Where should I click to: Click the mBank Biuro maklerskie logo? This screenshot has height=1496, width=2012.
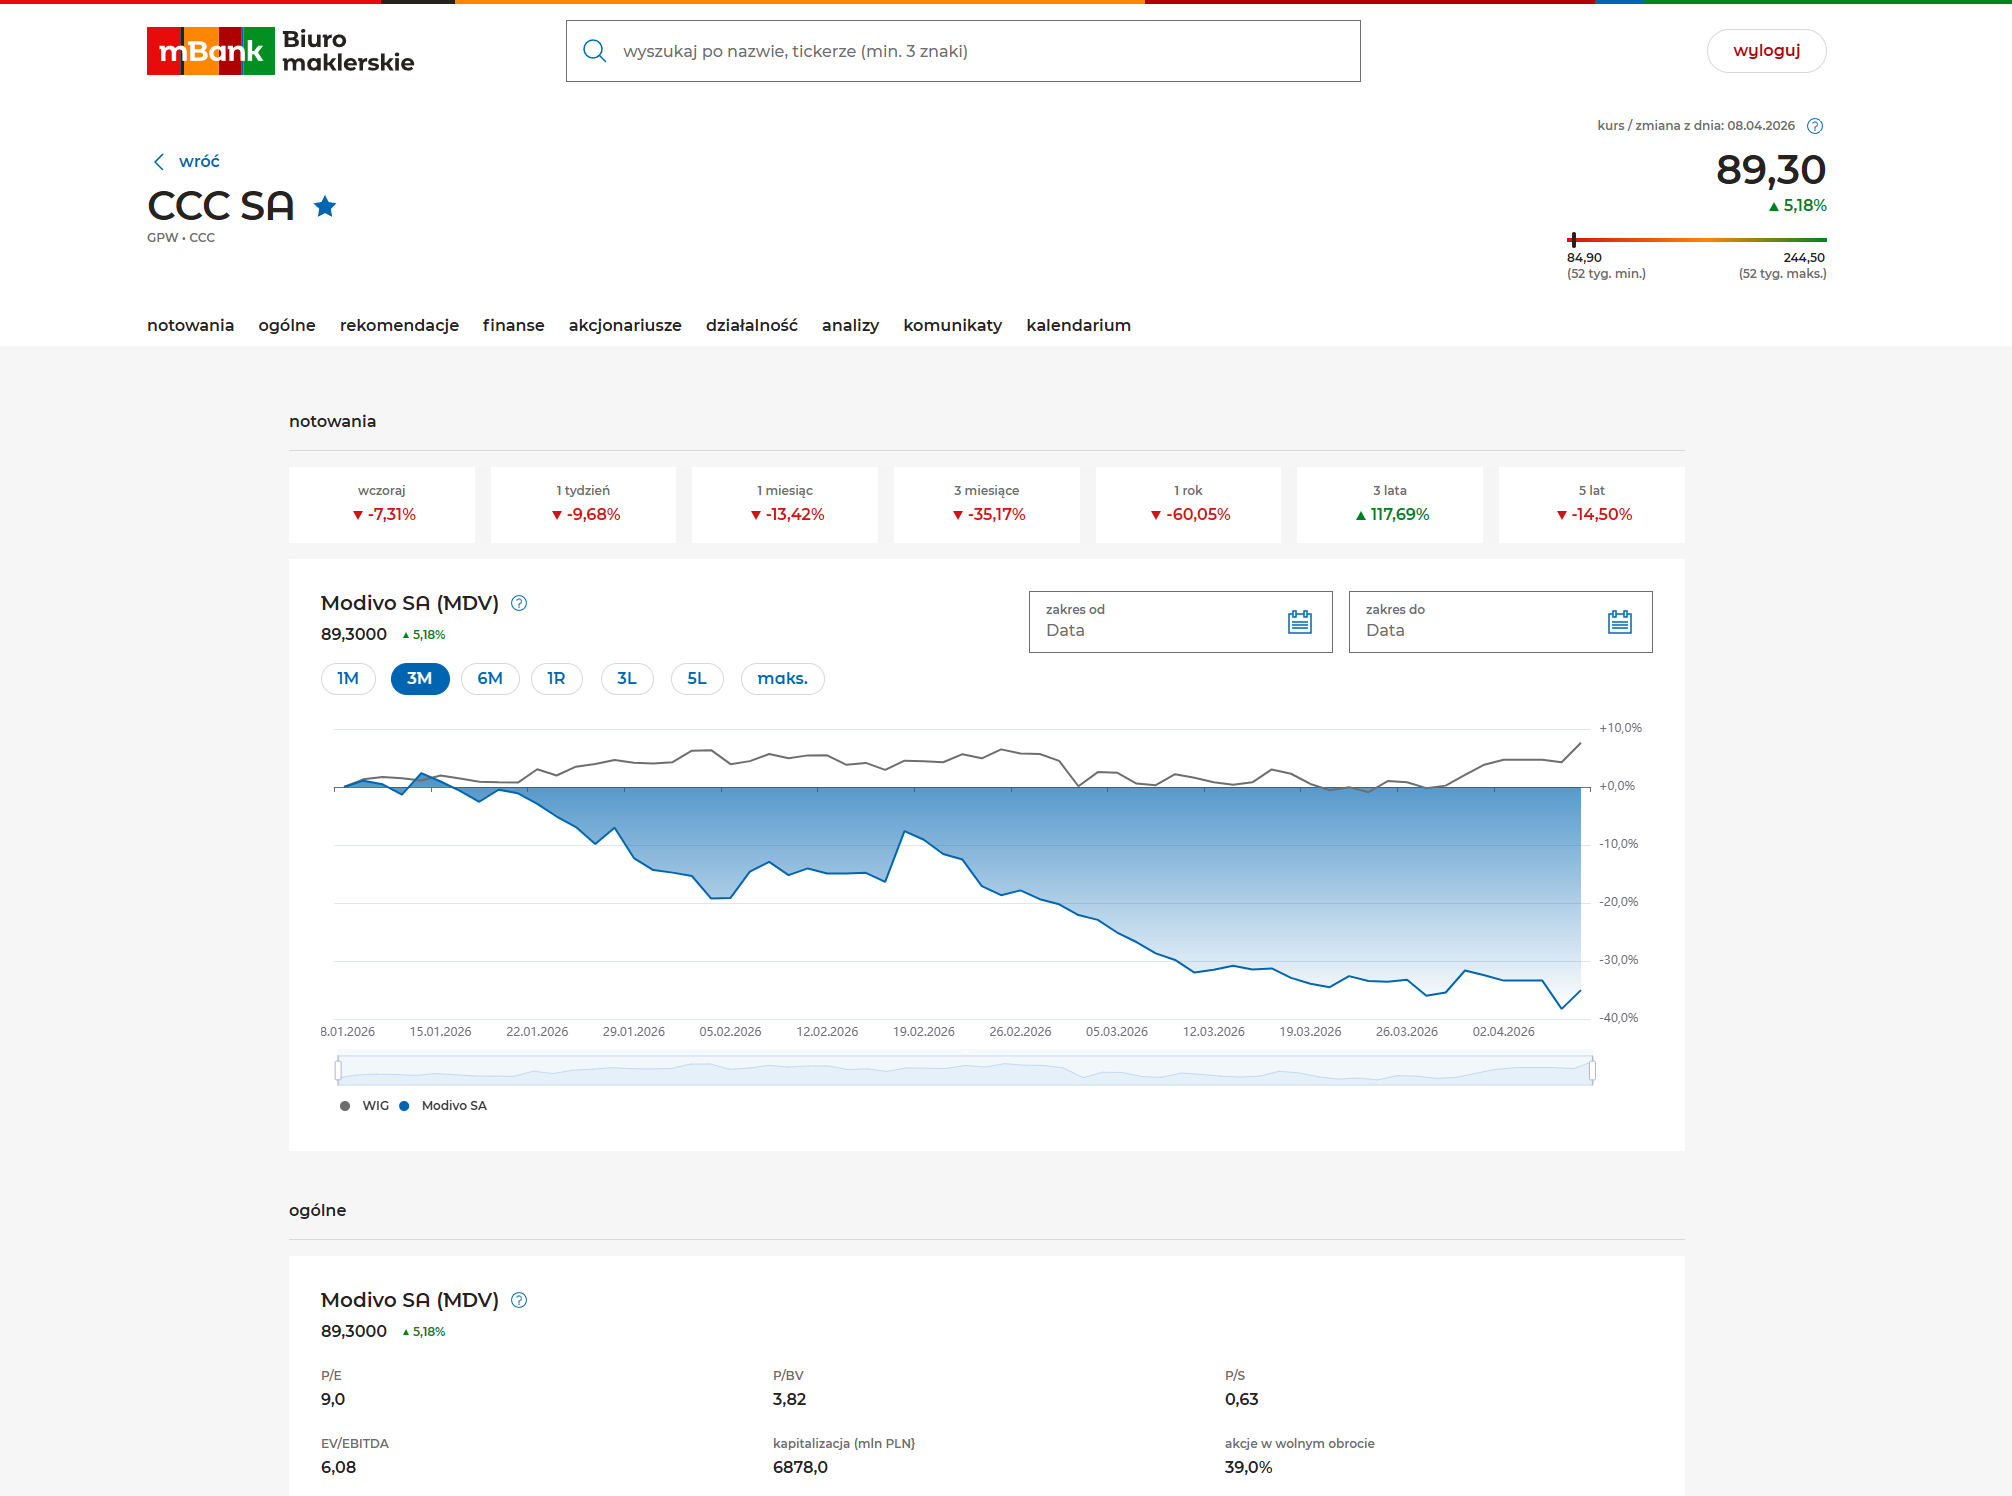tap(280, 51)
